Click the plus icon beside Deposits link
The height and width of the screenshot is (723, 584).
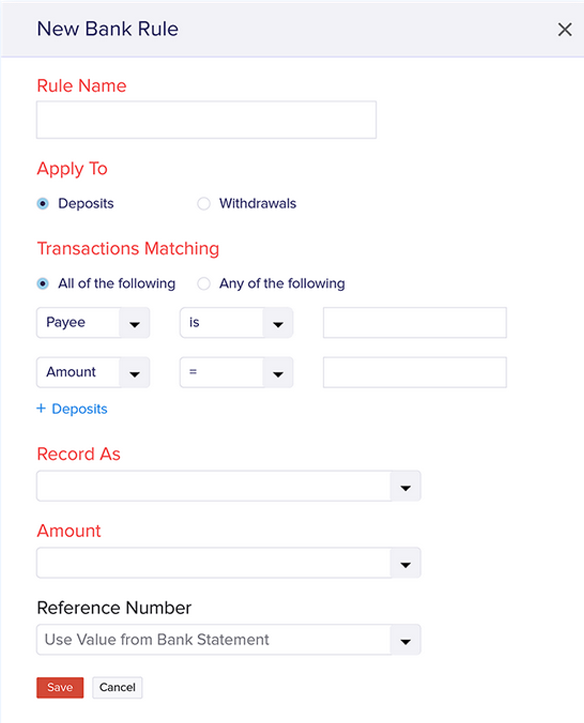41,409
